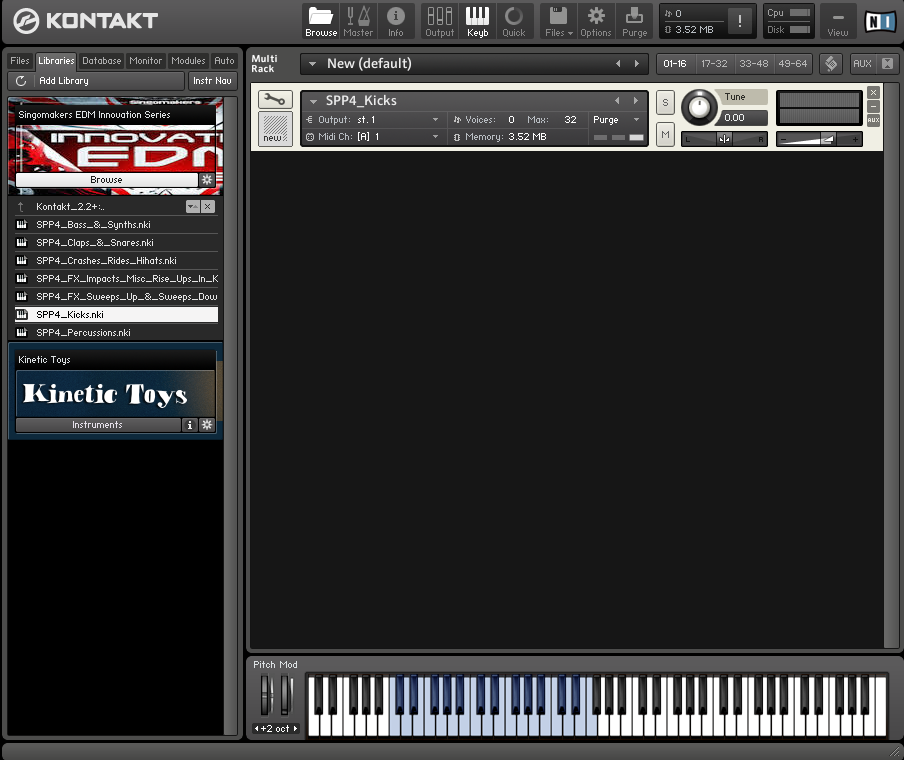This screenshot has height=760, width=904.
Task: Open Kinetic Toys info icon
Action: pos(190,425)
